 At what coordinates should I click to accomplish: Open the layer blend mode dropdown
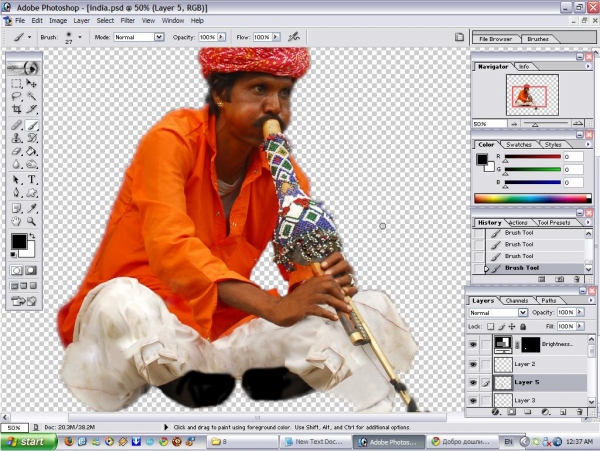tap(523, 313)
